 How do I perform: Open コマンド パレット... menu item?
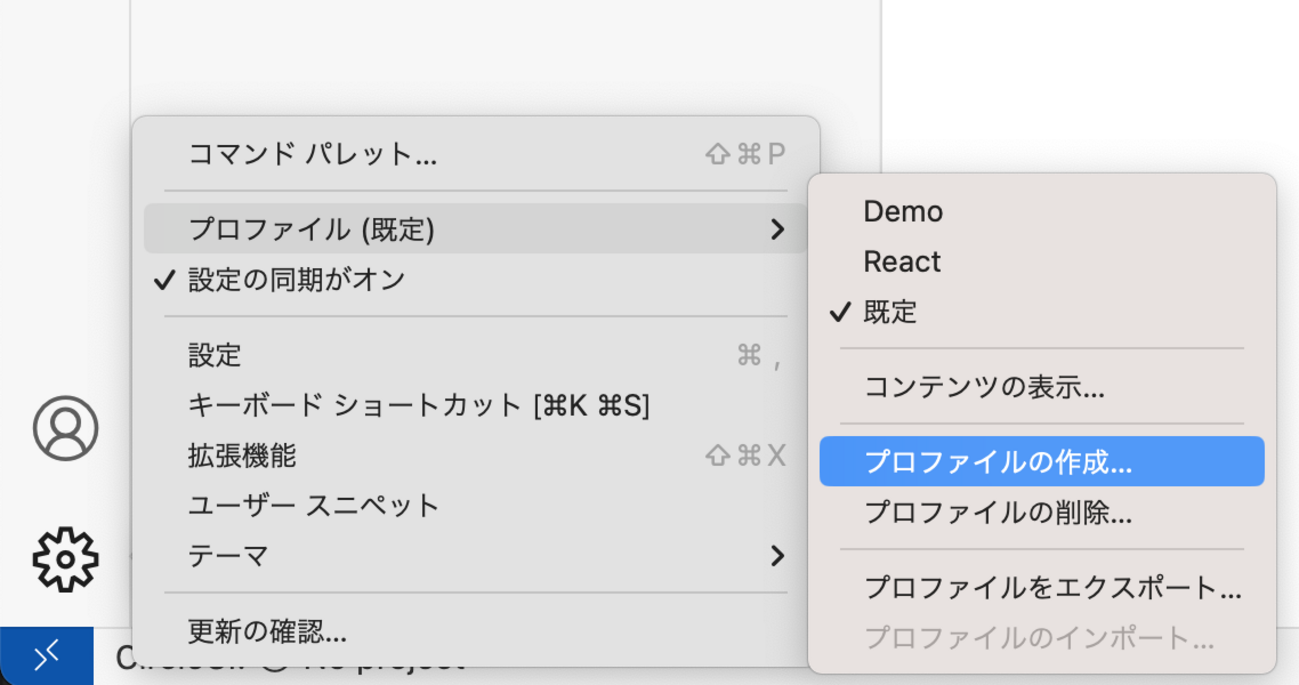tap(312, 154)
